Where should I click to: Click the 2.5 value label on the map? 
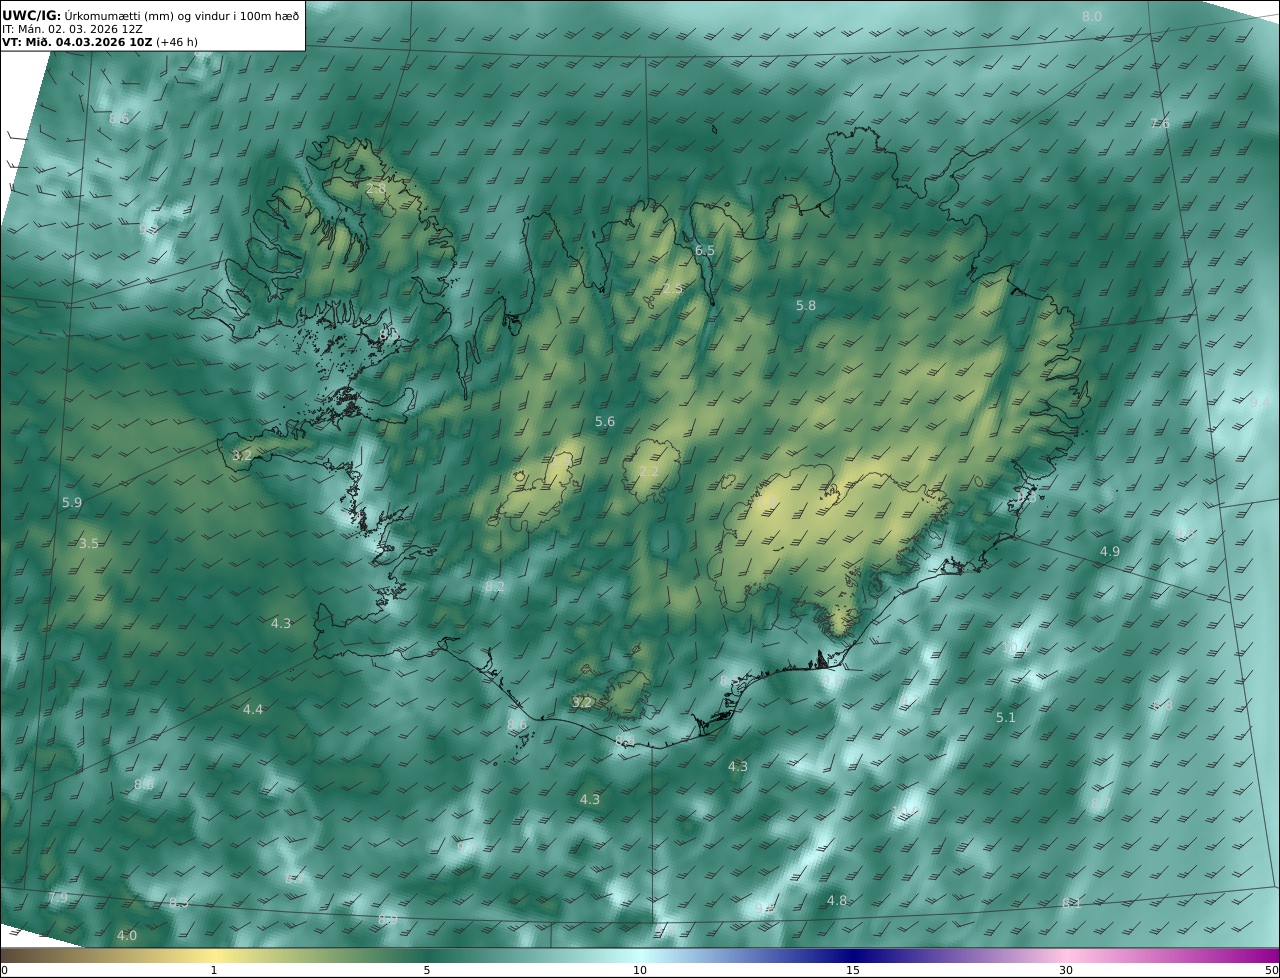pyautogui.click(x=673, y=288)
